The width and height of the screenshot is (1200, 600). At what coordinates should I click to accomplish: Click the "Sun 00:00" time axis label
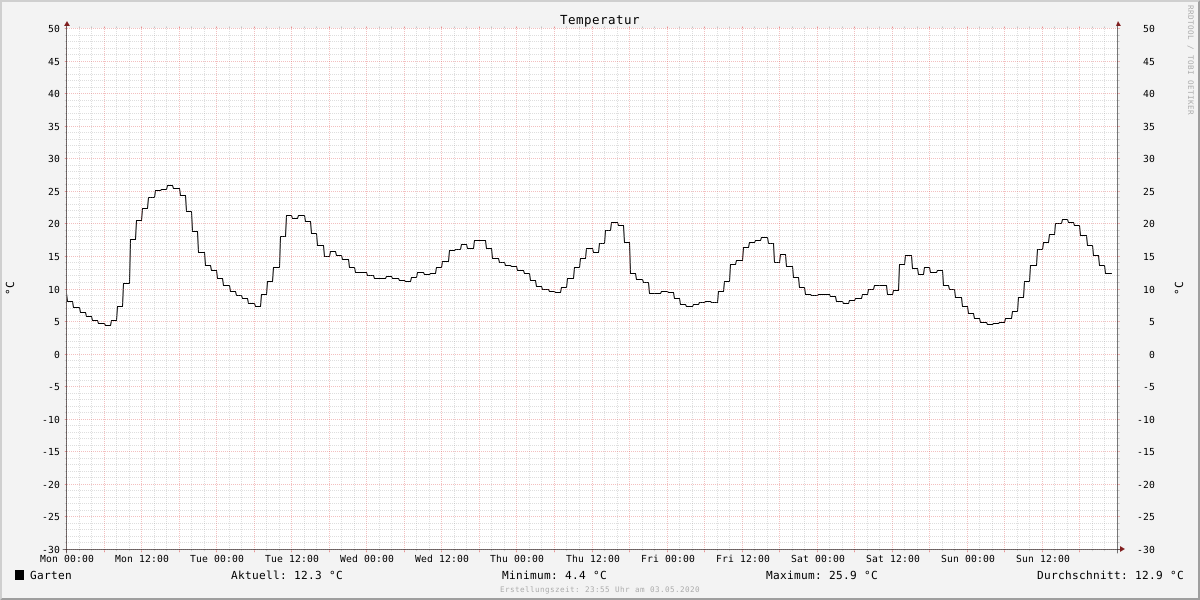pyautogui.click(x=968, y=559)
